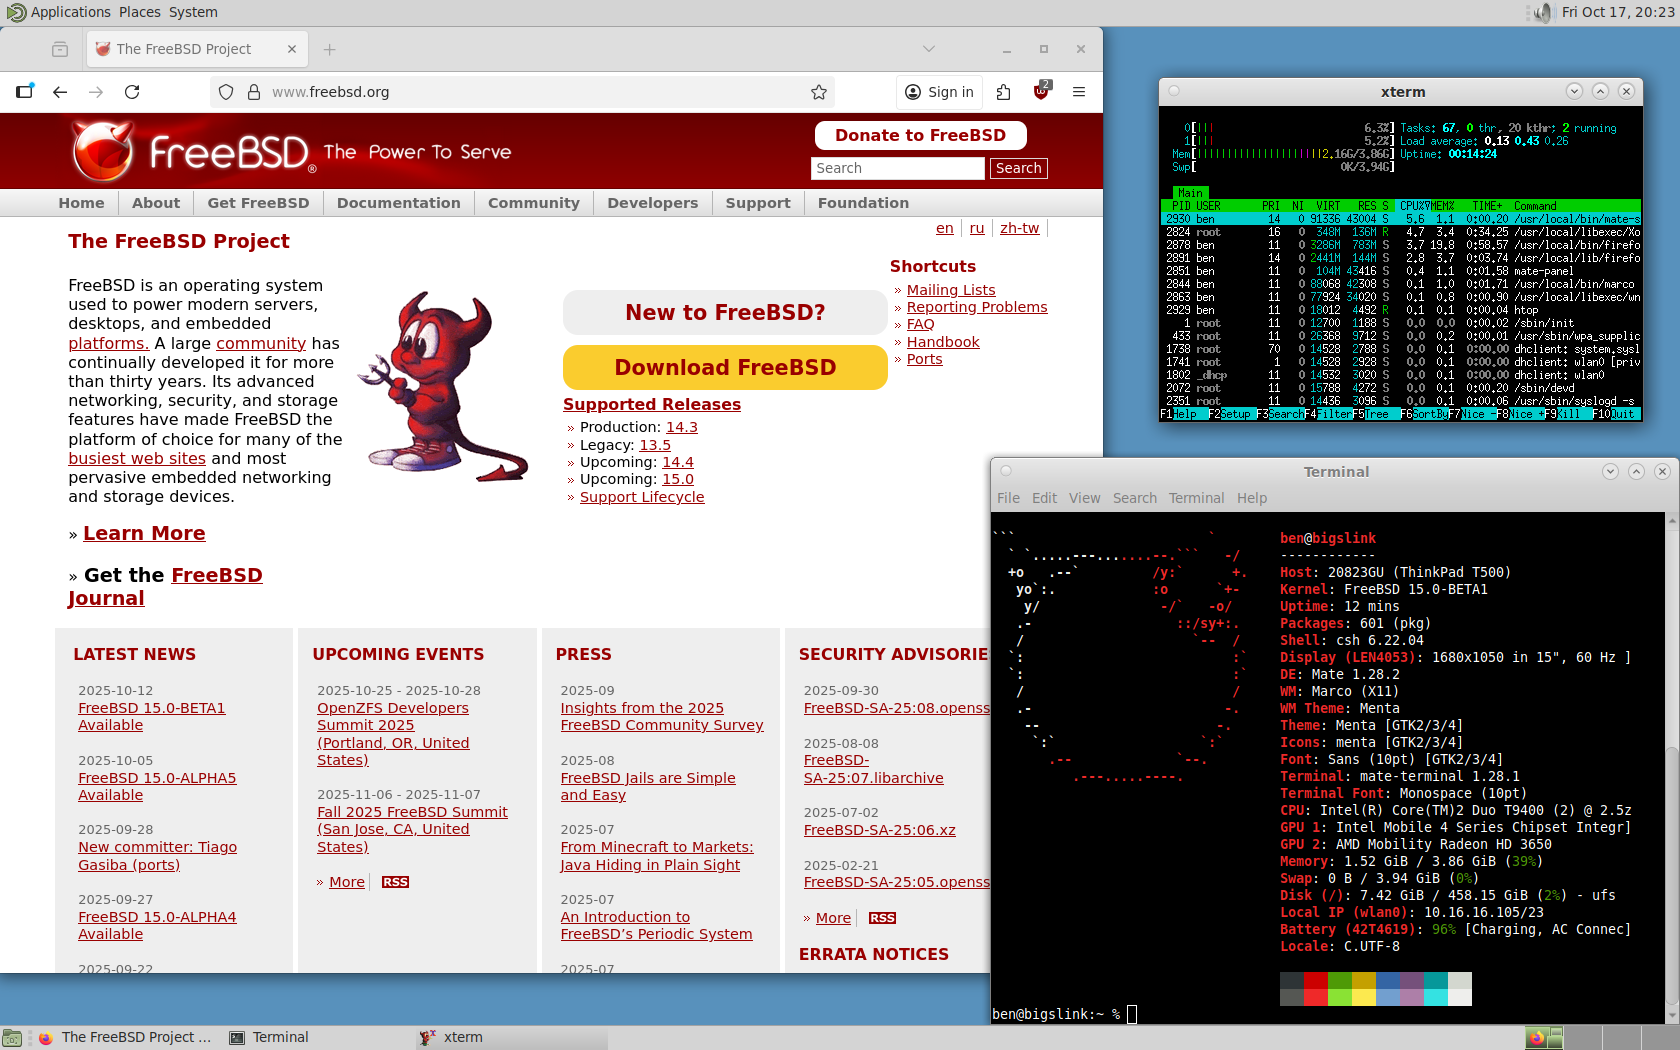This screenshot has height=1050, width=1680.
Task: Click the FreeBSD site search field
Action: (897, 168)
